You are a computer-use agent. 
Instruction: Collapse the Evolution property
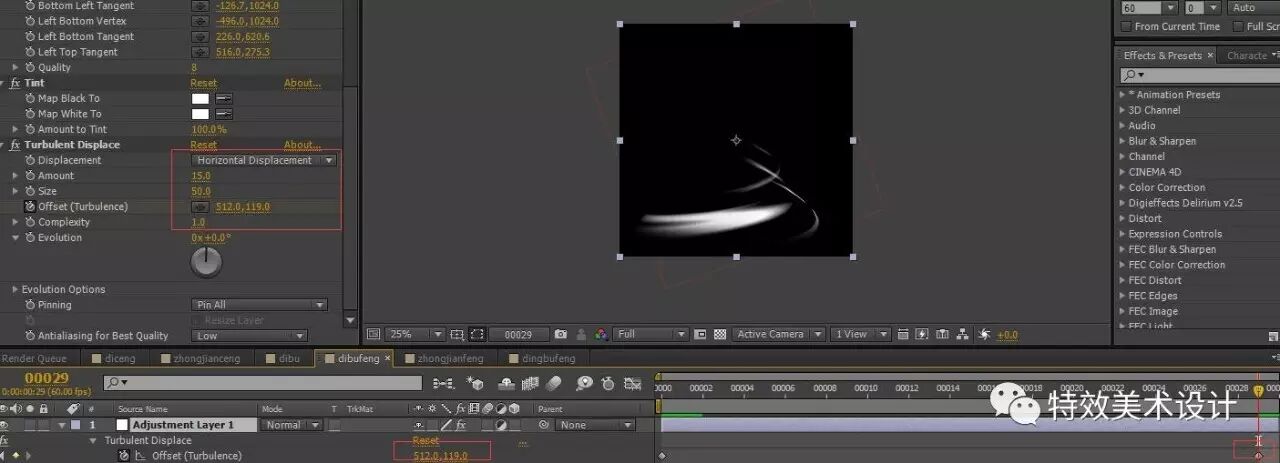click(x=15, y=238)
